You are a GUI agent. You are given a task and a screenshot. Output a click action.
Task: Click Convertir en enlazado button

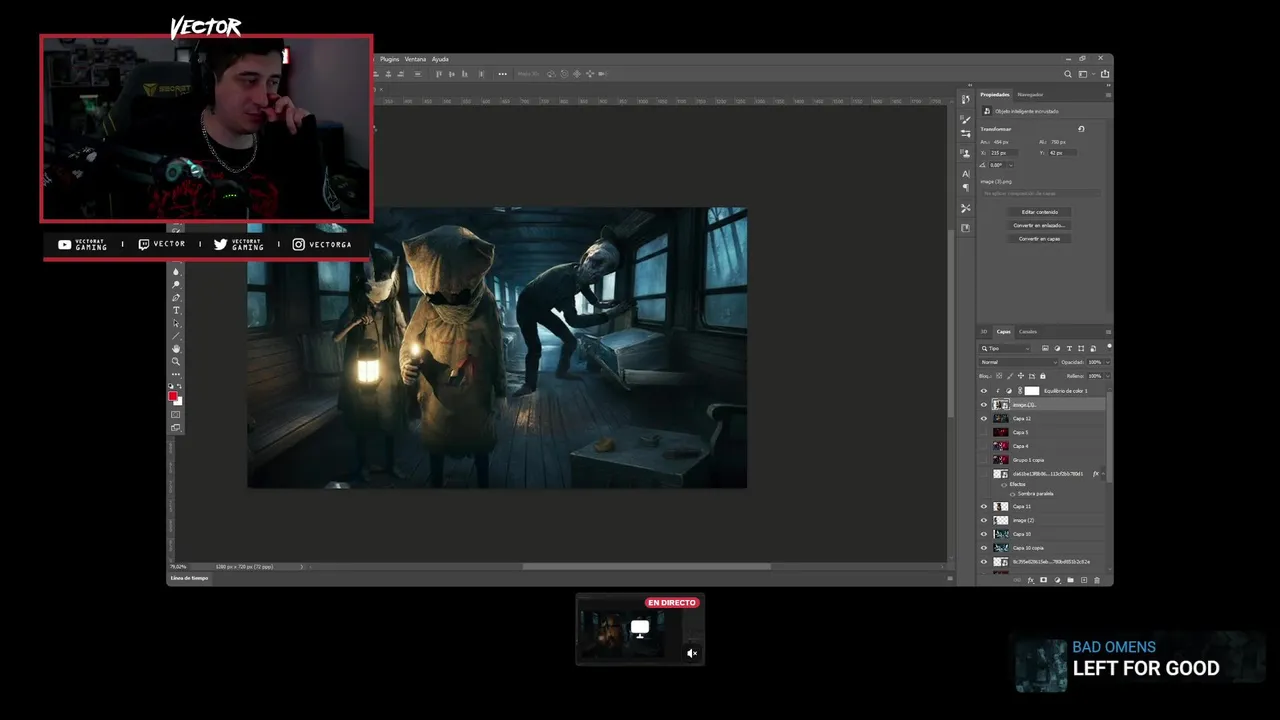pos(1040,225)
